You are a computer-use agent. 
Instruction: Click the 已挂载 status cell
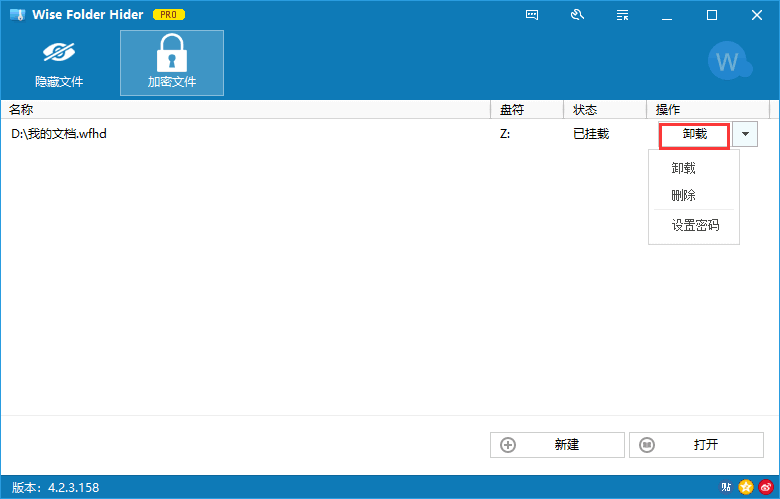[x=591, y=134]
